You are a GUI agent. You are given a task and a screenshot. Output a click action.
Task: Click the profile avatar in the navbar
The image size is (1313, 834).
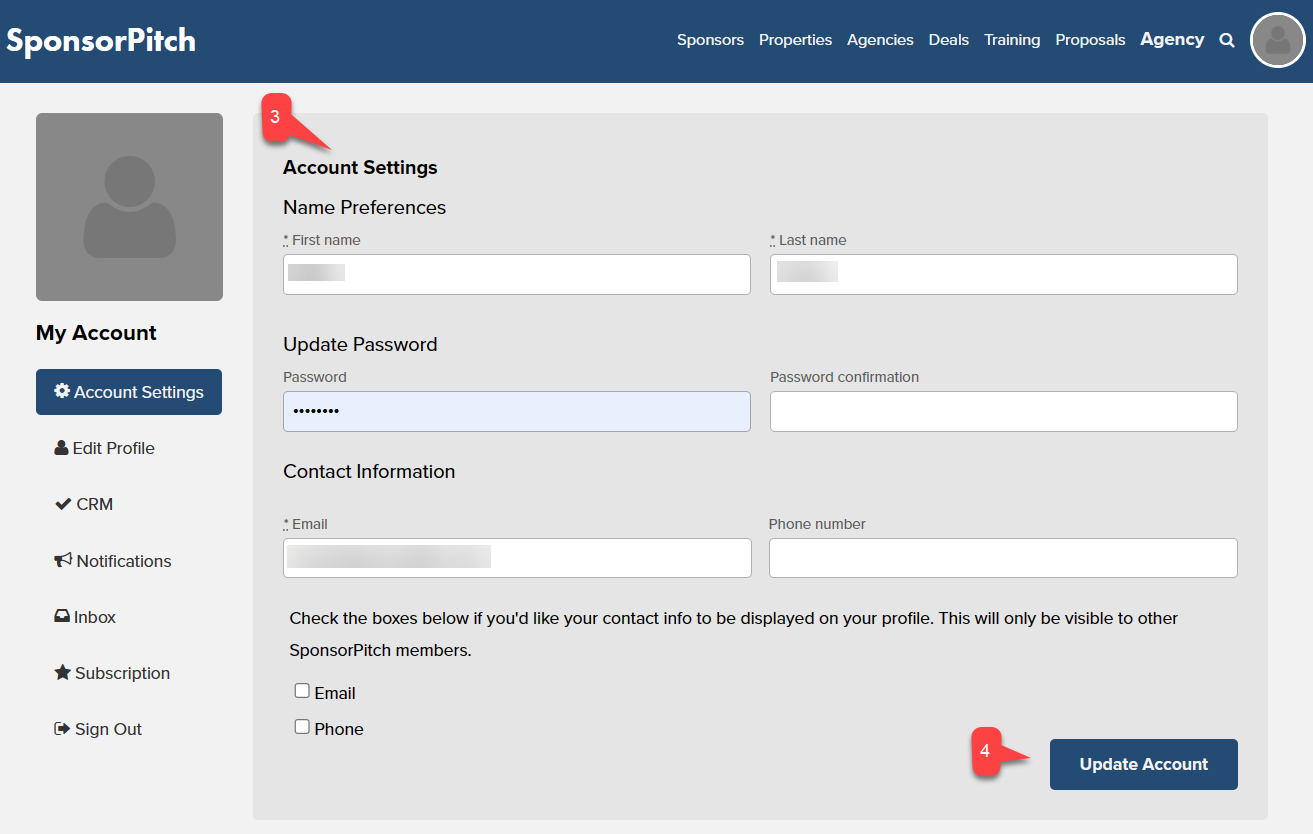pos(1277,40)
